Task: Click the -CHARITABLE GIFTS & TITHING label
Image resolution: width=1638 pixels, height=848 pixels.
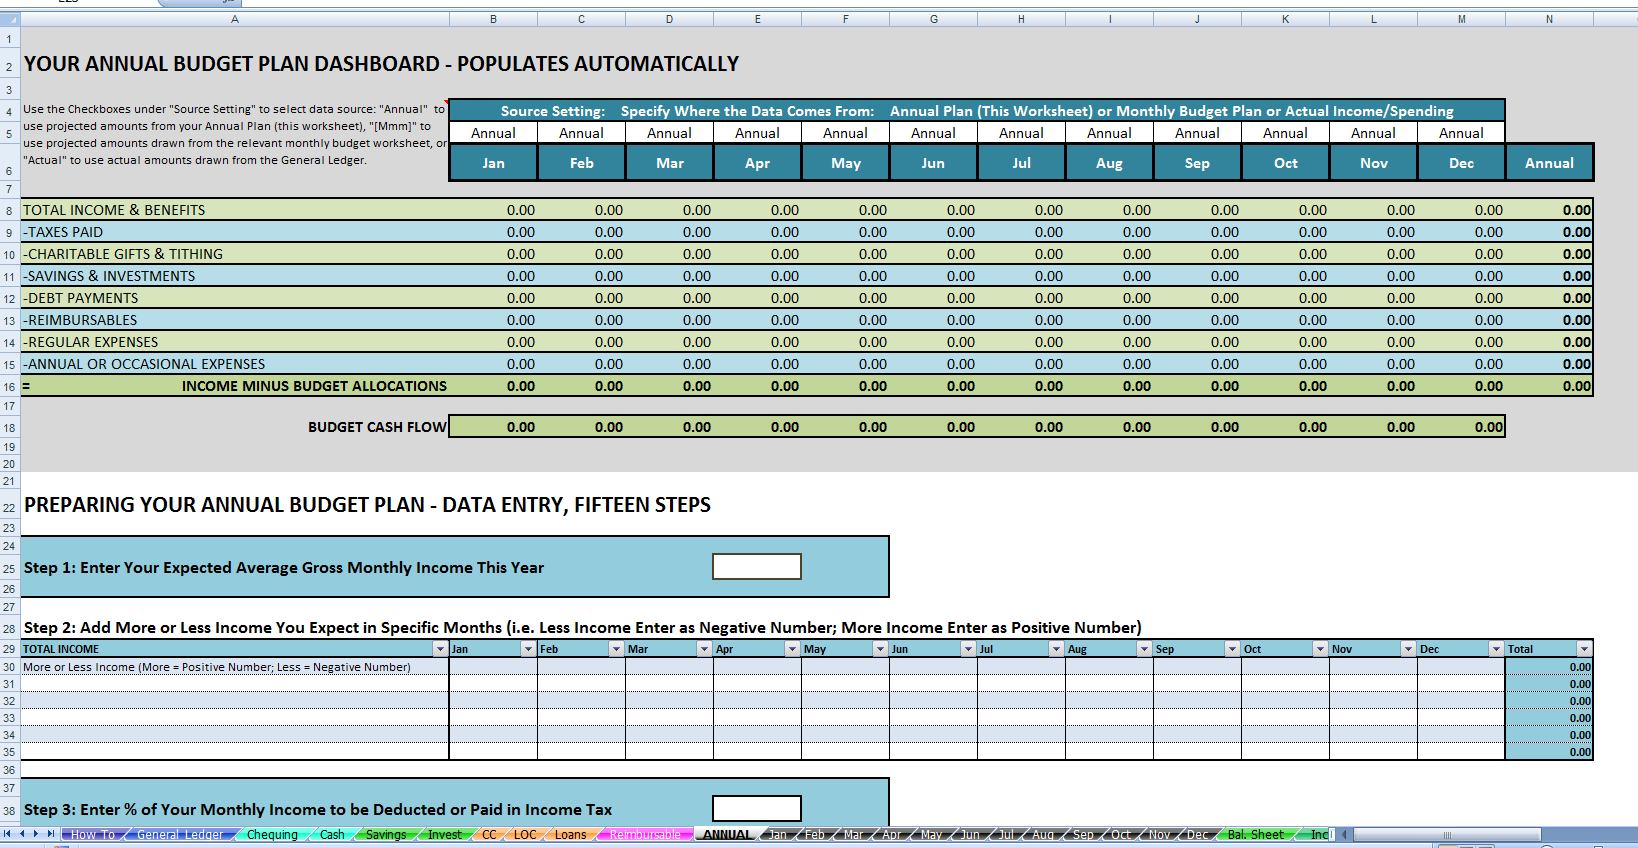Action: coord(123,254)
